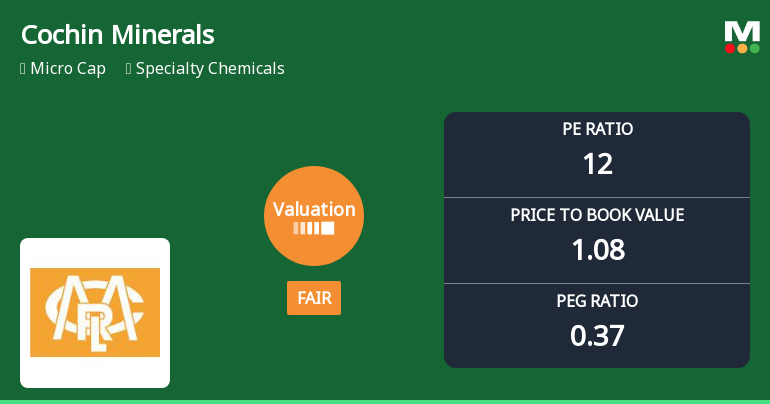
Task: Select the 0.37 PEG ratio value
Action: pos(597,335)
